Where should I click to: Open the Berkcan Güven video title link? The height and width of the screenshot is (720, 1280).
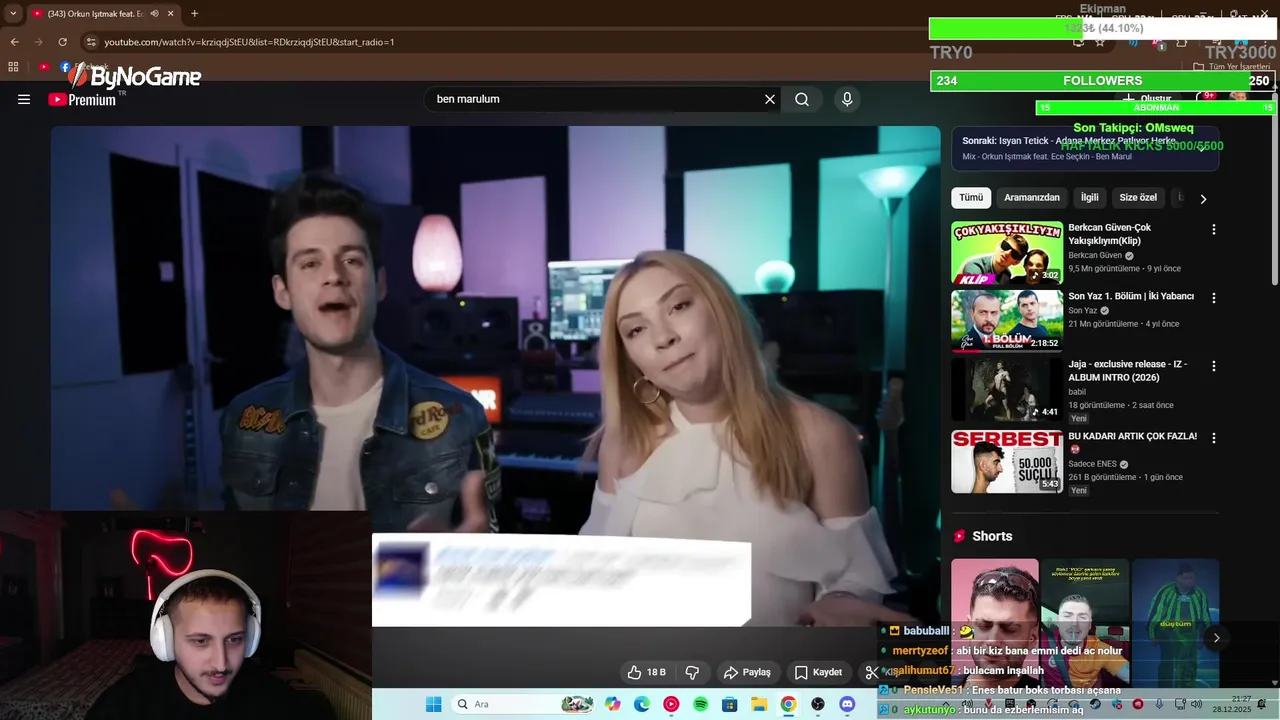1109,234
